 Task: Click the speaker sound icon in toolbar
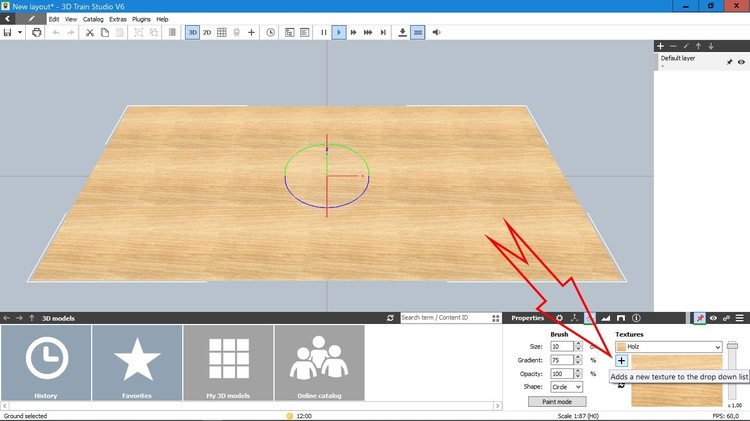pos(436,33)
